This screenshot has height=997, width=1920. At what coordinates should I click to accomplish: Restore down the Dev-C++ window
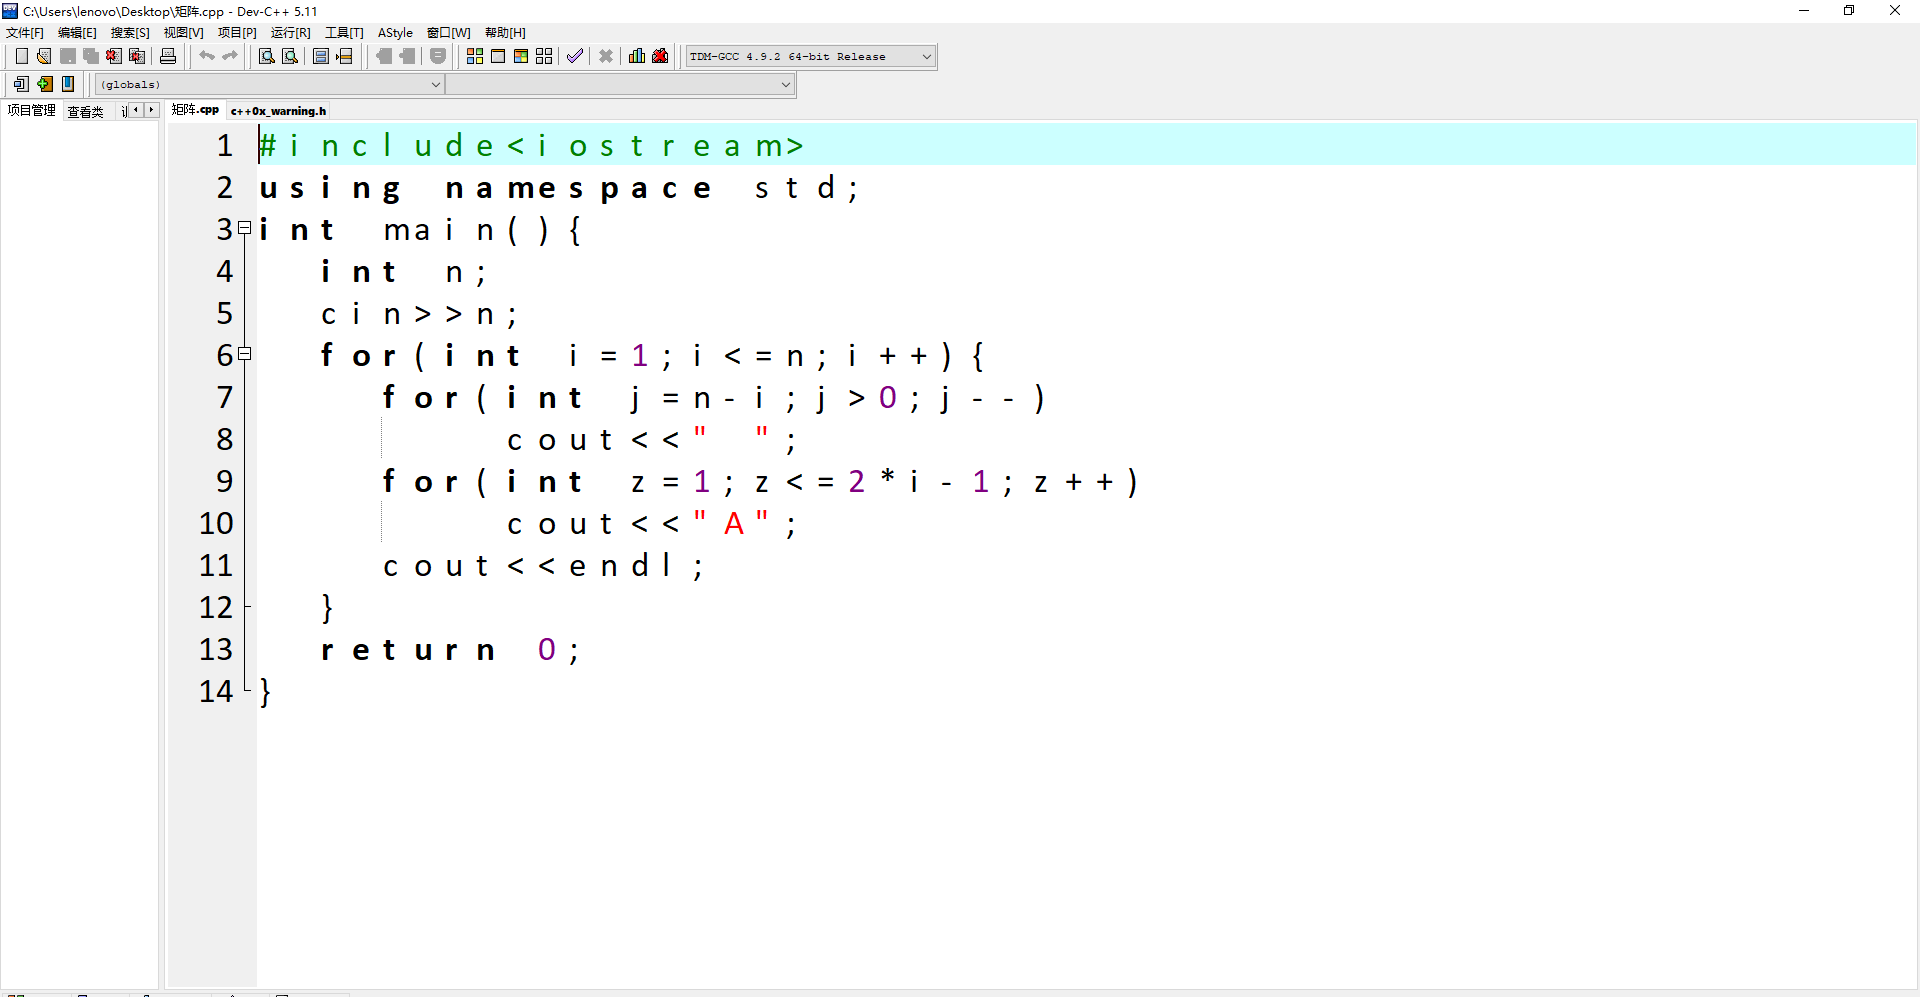click(1849, 11)
